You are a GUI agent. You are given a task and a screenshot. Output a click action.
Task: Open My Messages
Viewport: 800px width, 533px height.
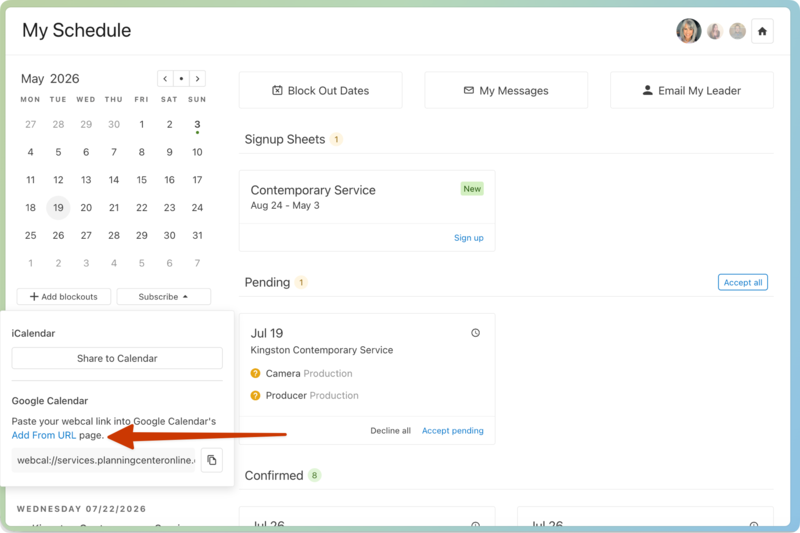click(506, 90)
